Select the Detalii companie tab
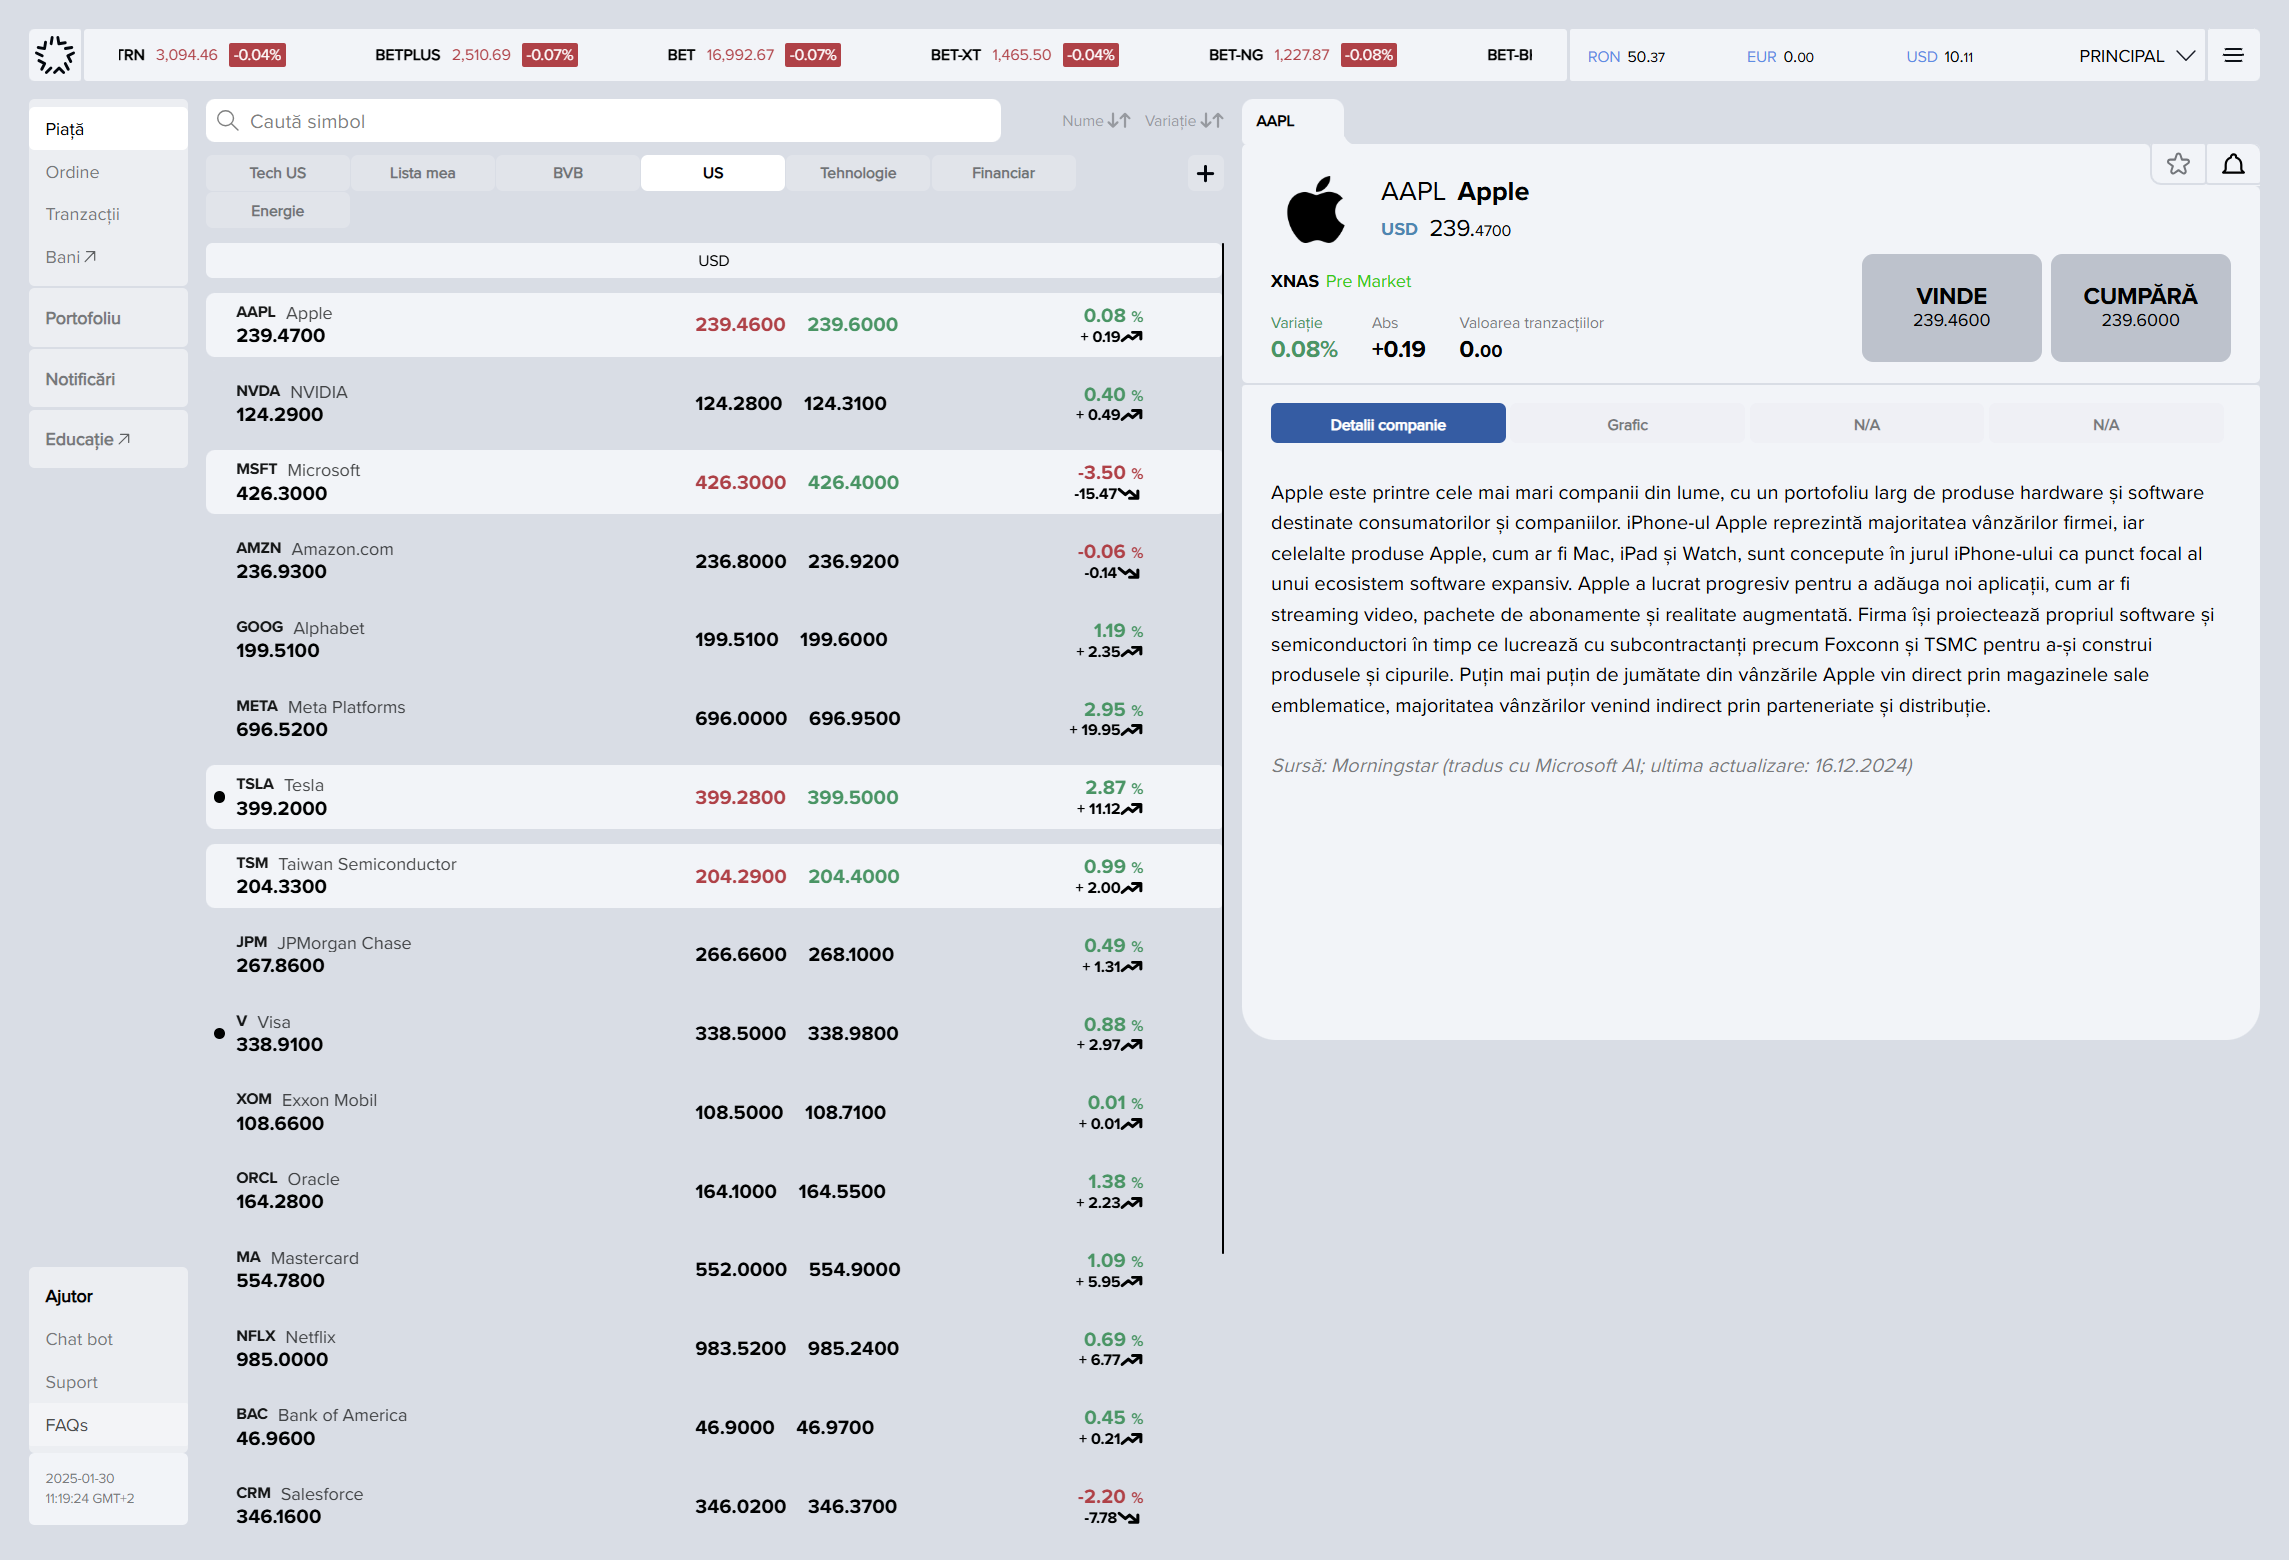The width and height of the screenshot is (2289, 1560). point(1388,424)
